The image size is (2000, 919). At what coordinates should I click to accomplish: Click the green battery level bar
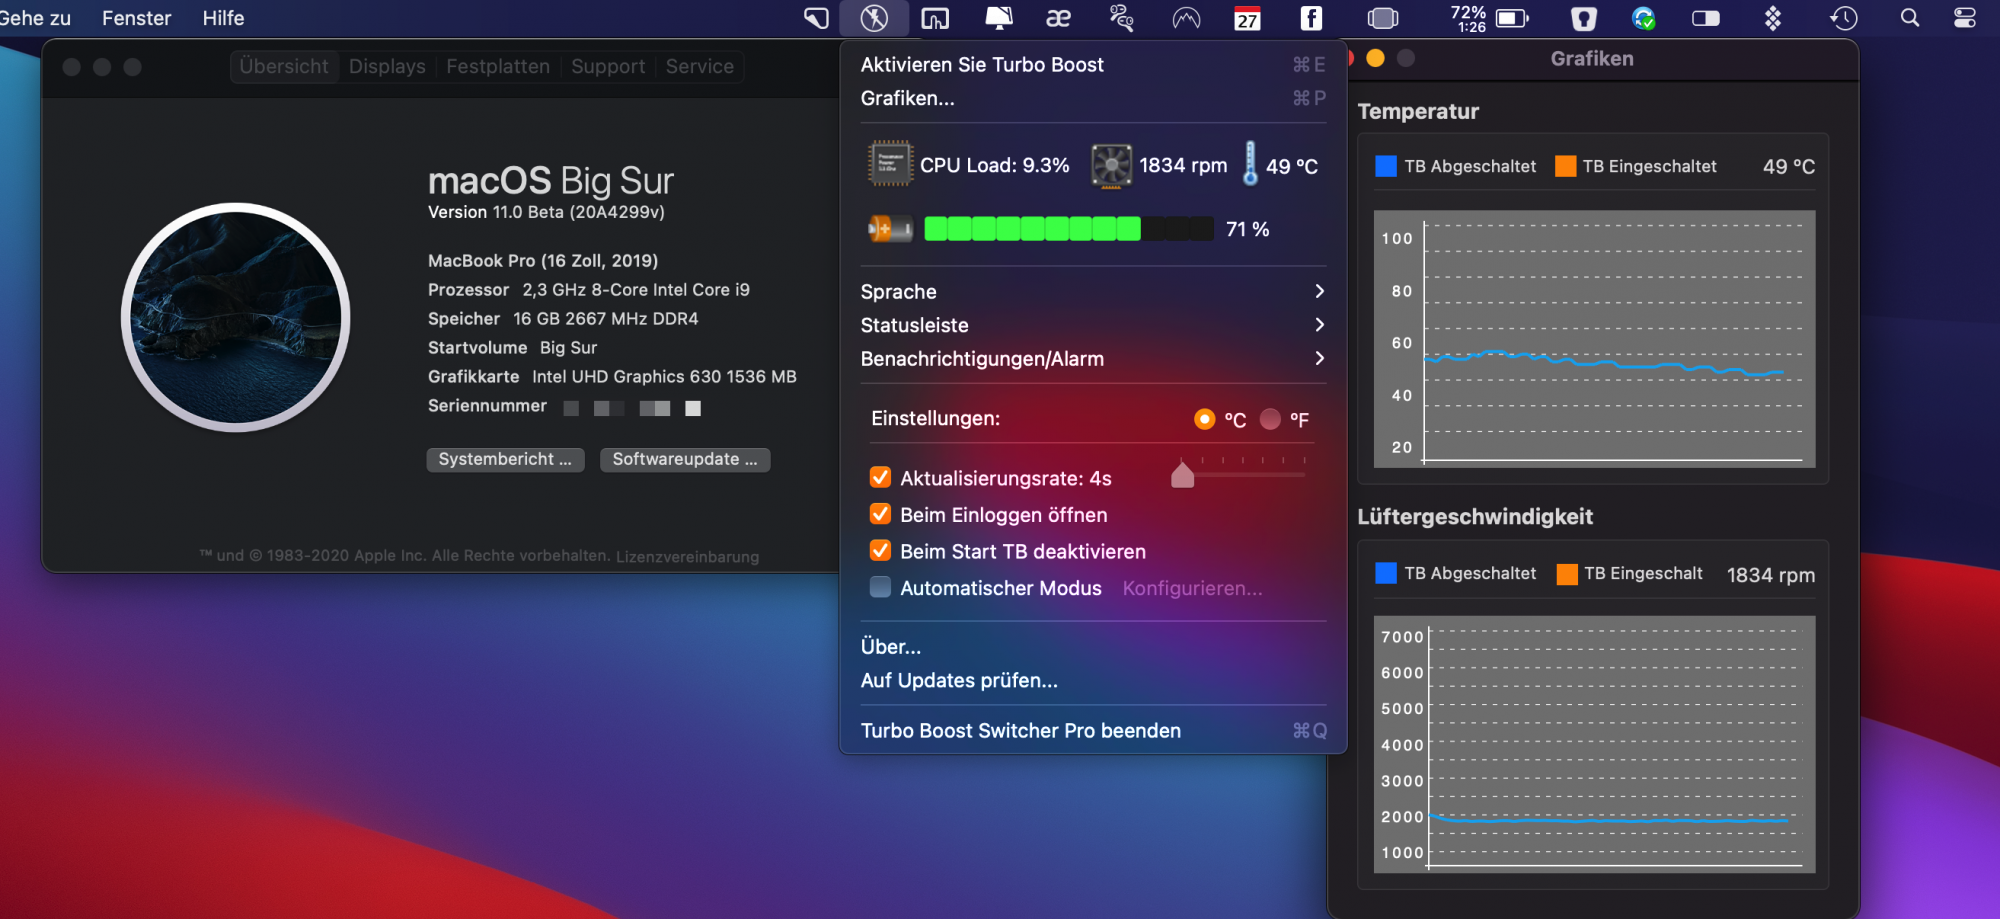pyautogui.click(x=1069, y=229)
